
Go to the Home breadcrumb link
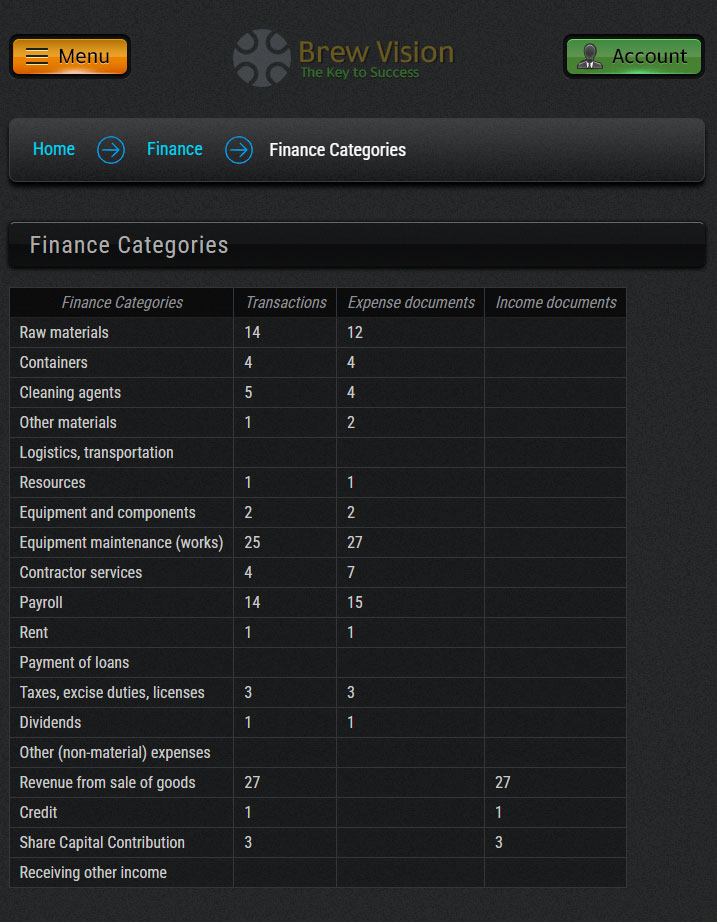click(x=54, y=149)
